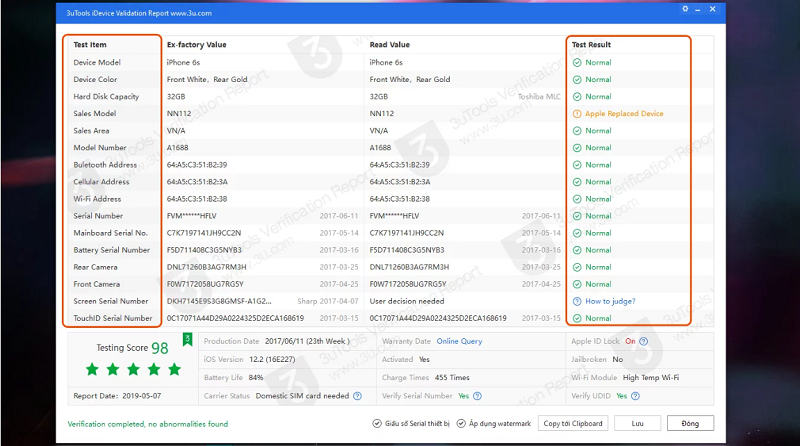The height and width of the screenshot is (446, 800).
Task: Click the Đóng button
Action: pos(690,424)
